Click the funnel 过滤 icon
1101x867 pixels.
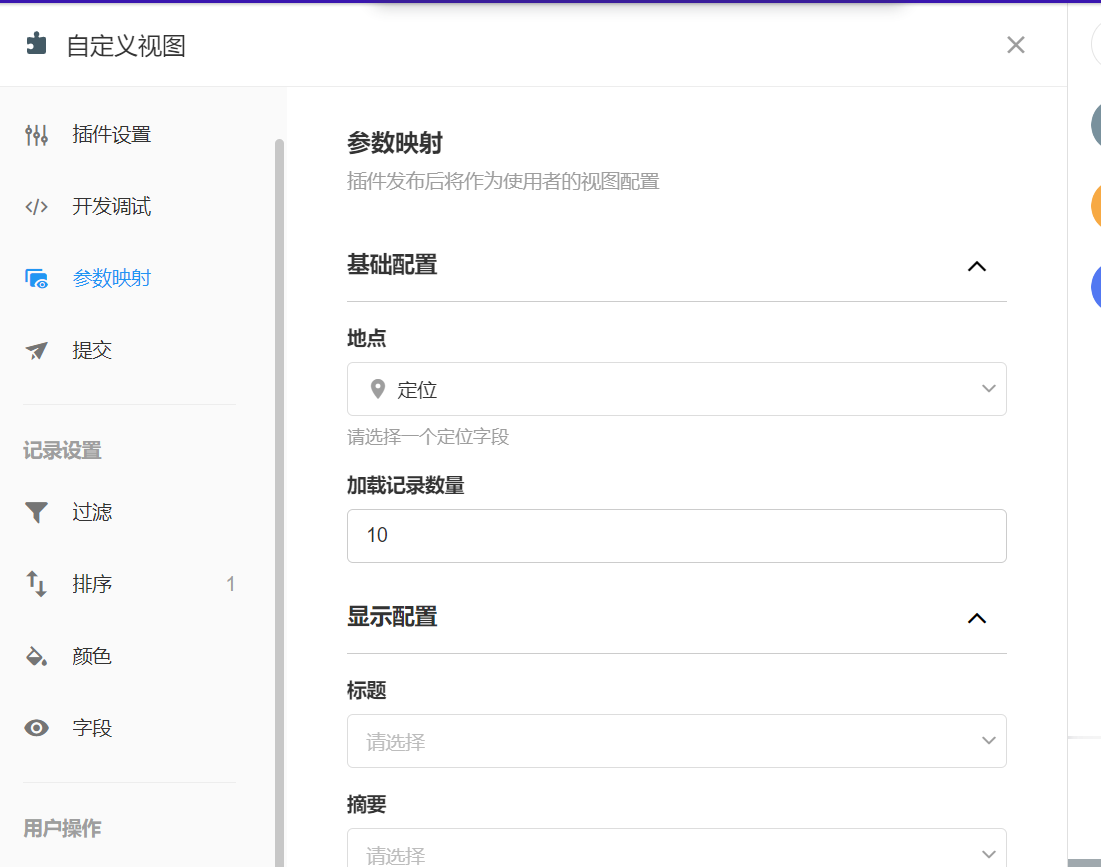pyautogui.click(x=37, y=513)
